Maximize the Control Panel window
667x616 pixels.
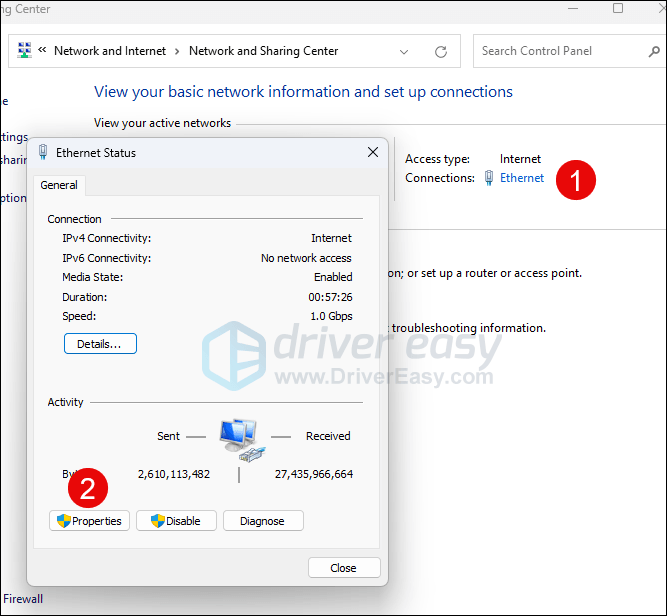click(x=618, y=9)
